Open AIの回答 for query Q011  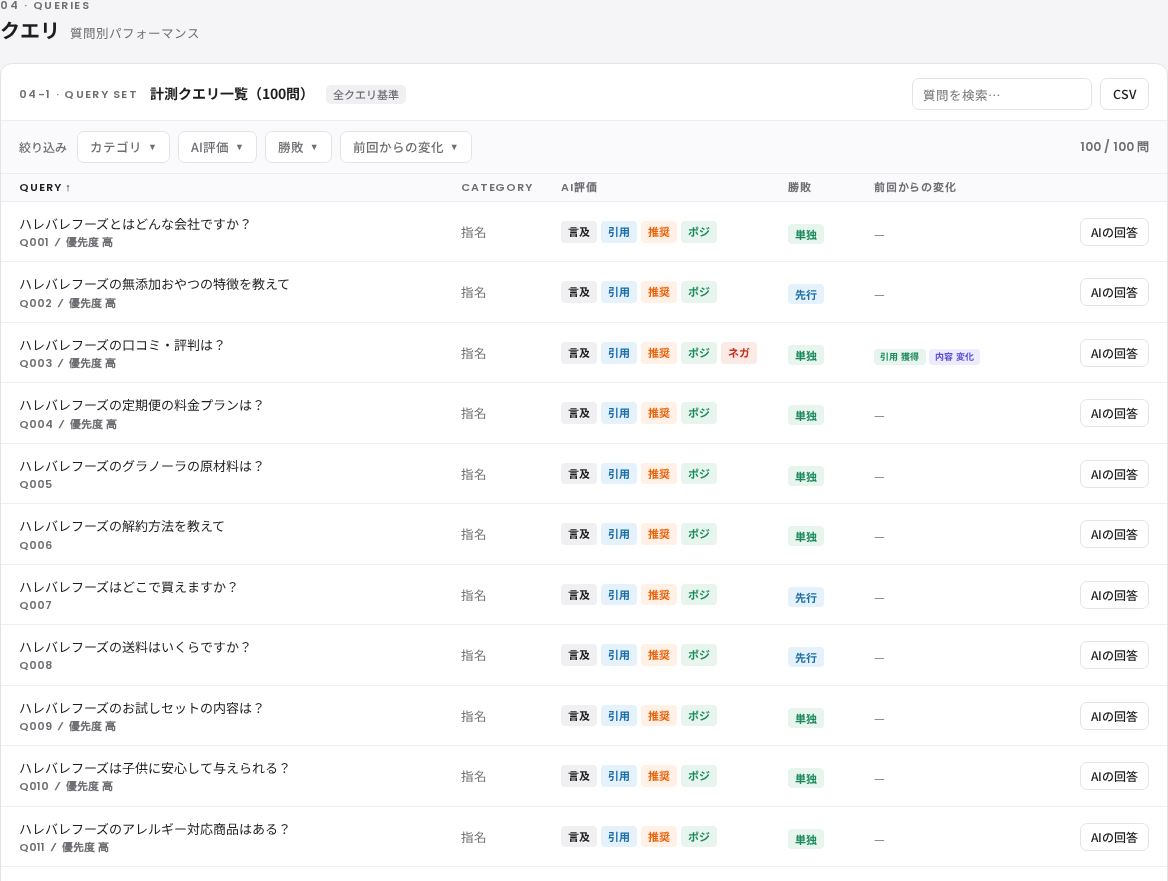tap(1114, 838)
